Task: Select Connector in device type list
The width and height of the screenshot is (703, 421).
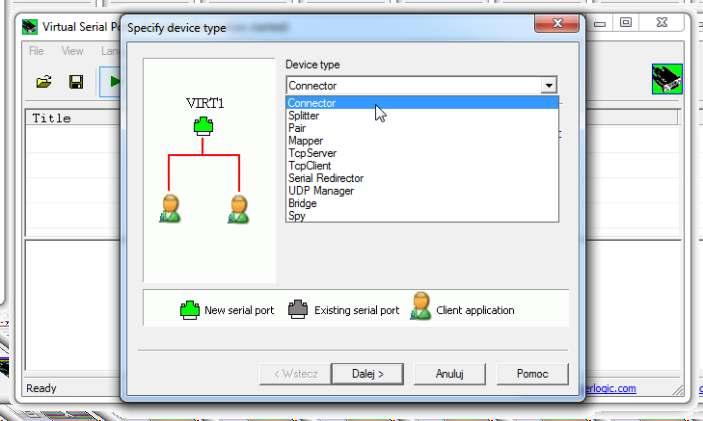Action: pyautogui.click(x=422, y=103)
